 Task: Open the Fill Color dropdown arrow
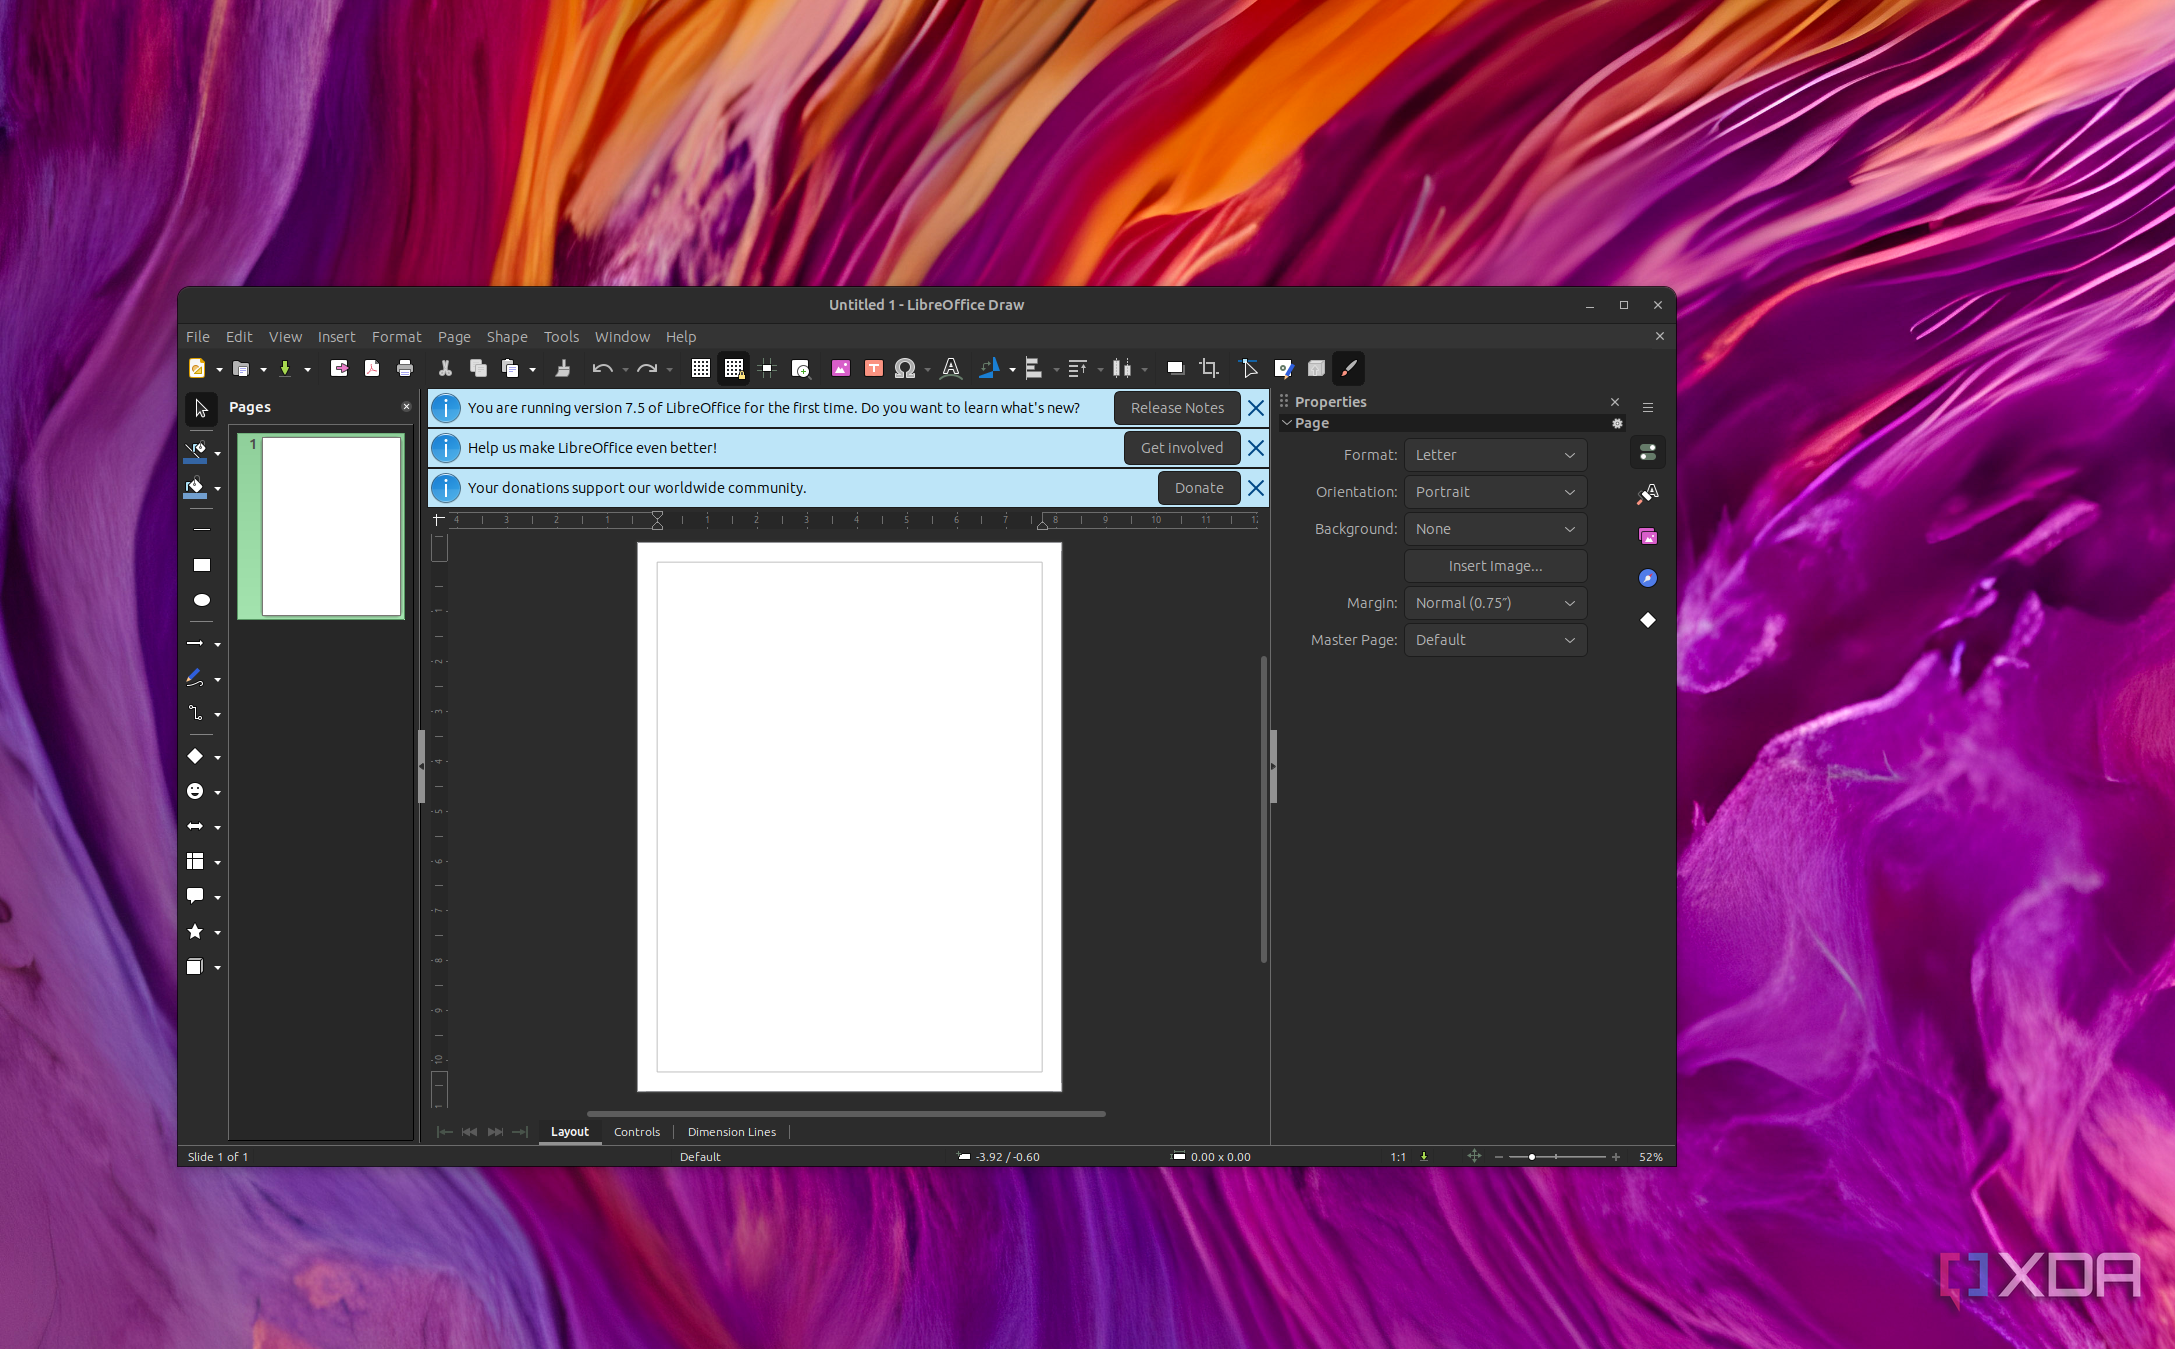coord(217,489)
